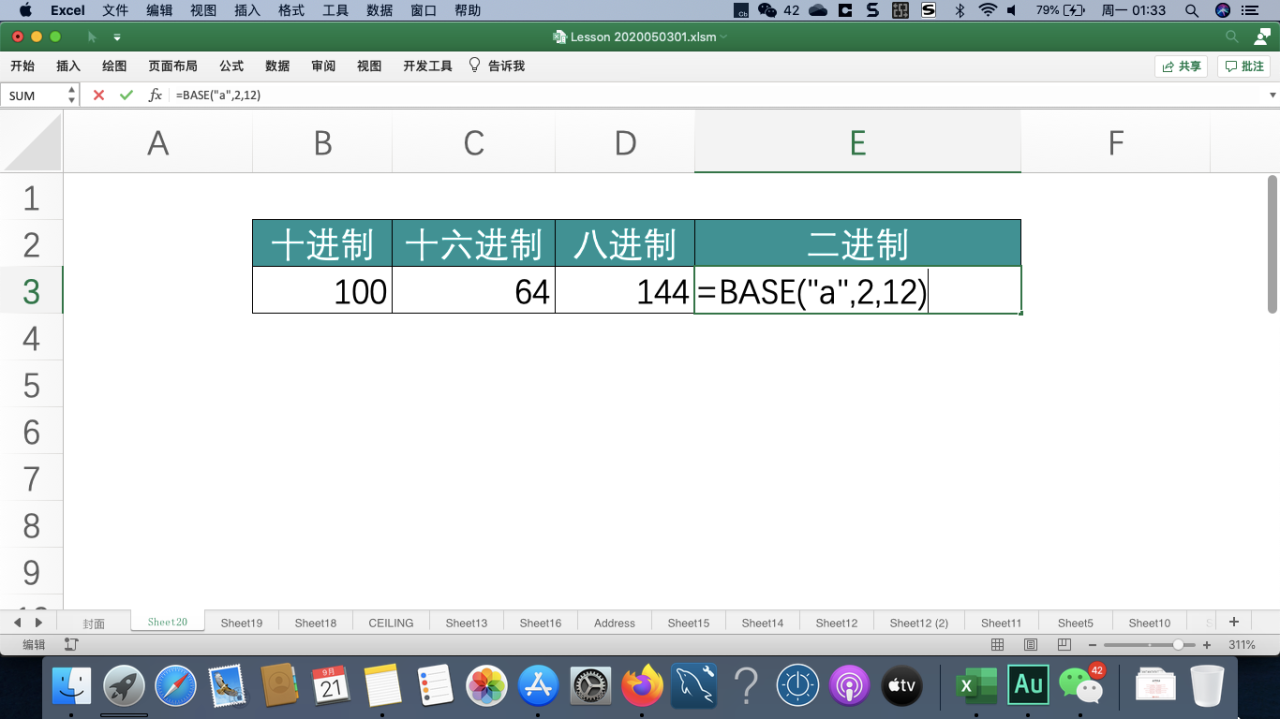Open System Preferences from the Dock
The image size is (1280, 719).
click(x=591, y=686)
